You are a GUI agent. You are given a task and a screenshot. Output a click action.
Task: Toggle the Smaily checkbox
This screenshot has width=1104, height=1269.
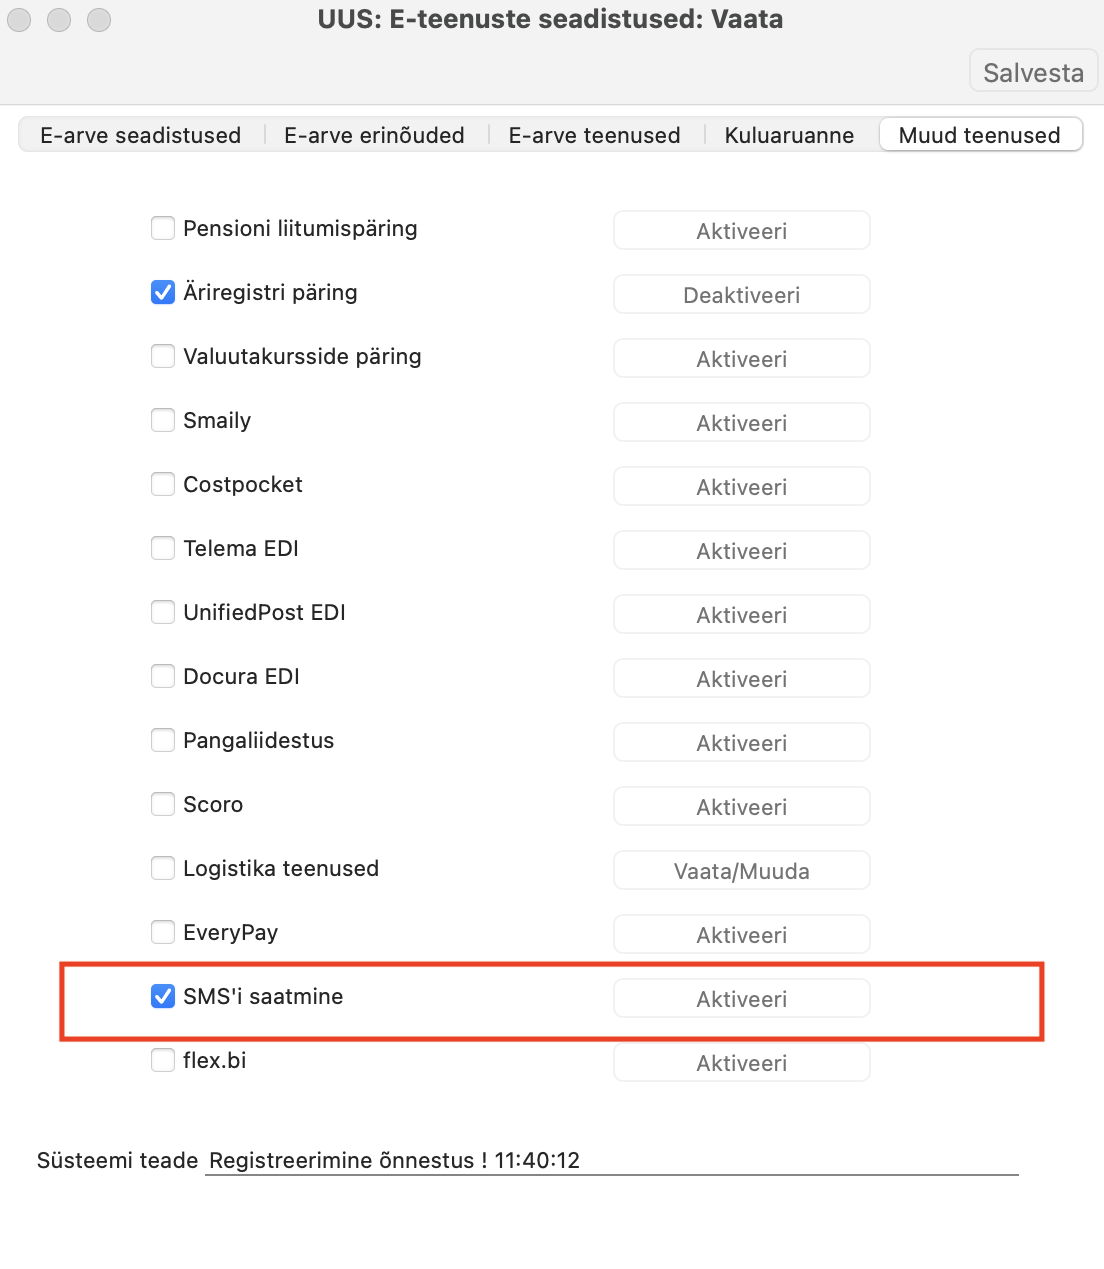tap(163, 420)
